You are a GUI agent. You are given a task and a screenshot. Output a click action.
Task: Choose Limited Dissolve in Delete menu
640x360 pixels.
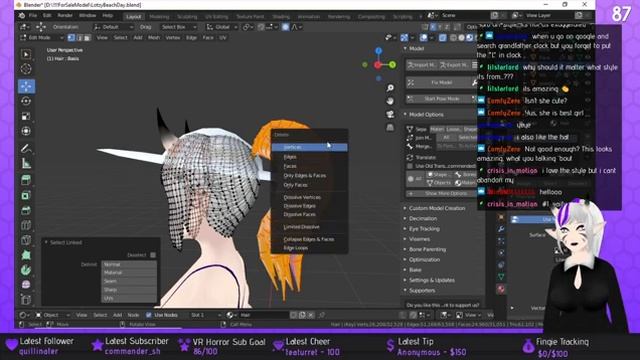309,227
